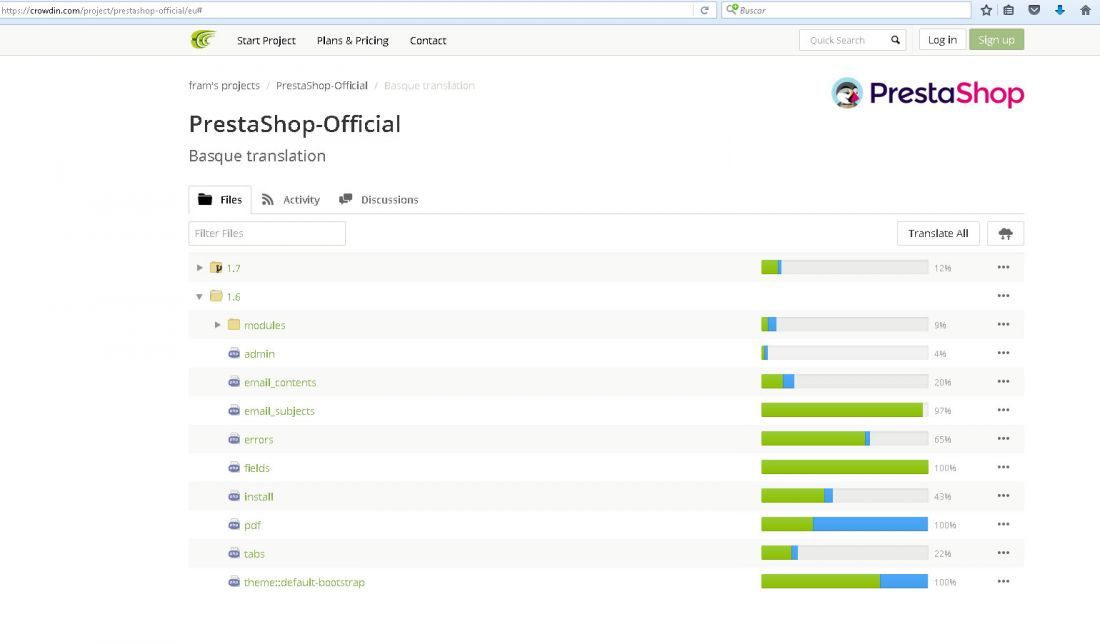Focus the browser Buscar search box
This screenshot has height=644, width=1100.
[x=847, y=11]
